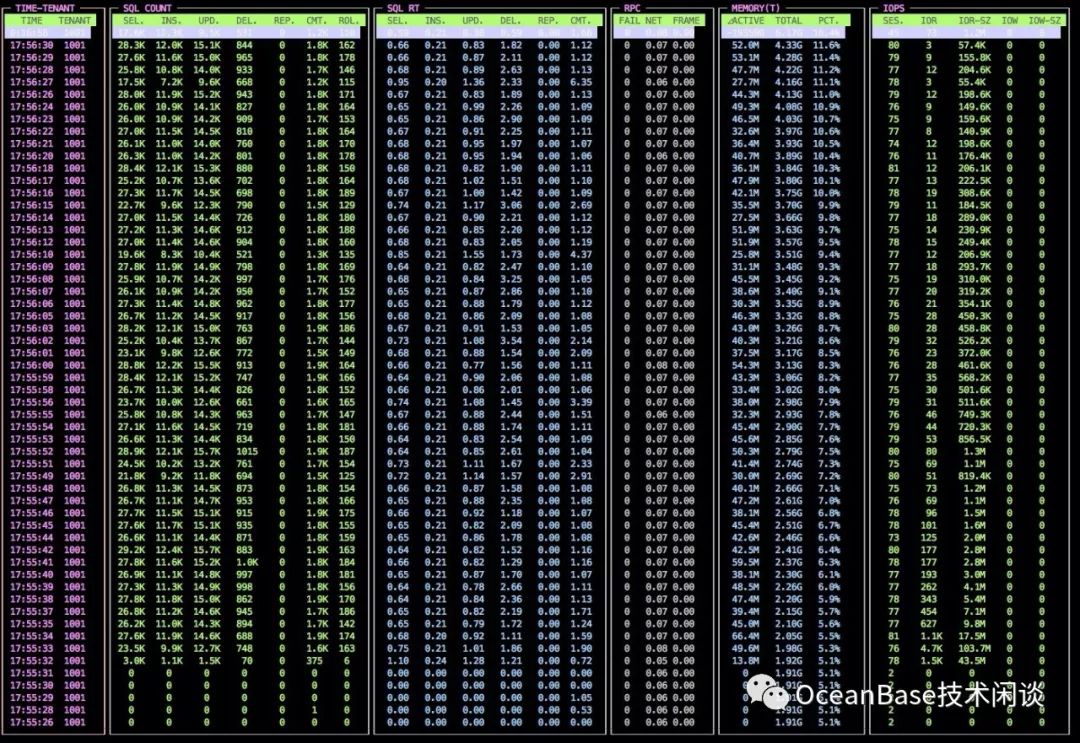Select the 66.4M active memory value
The image size is (1080, 743).
tap(745, 636)
